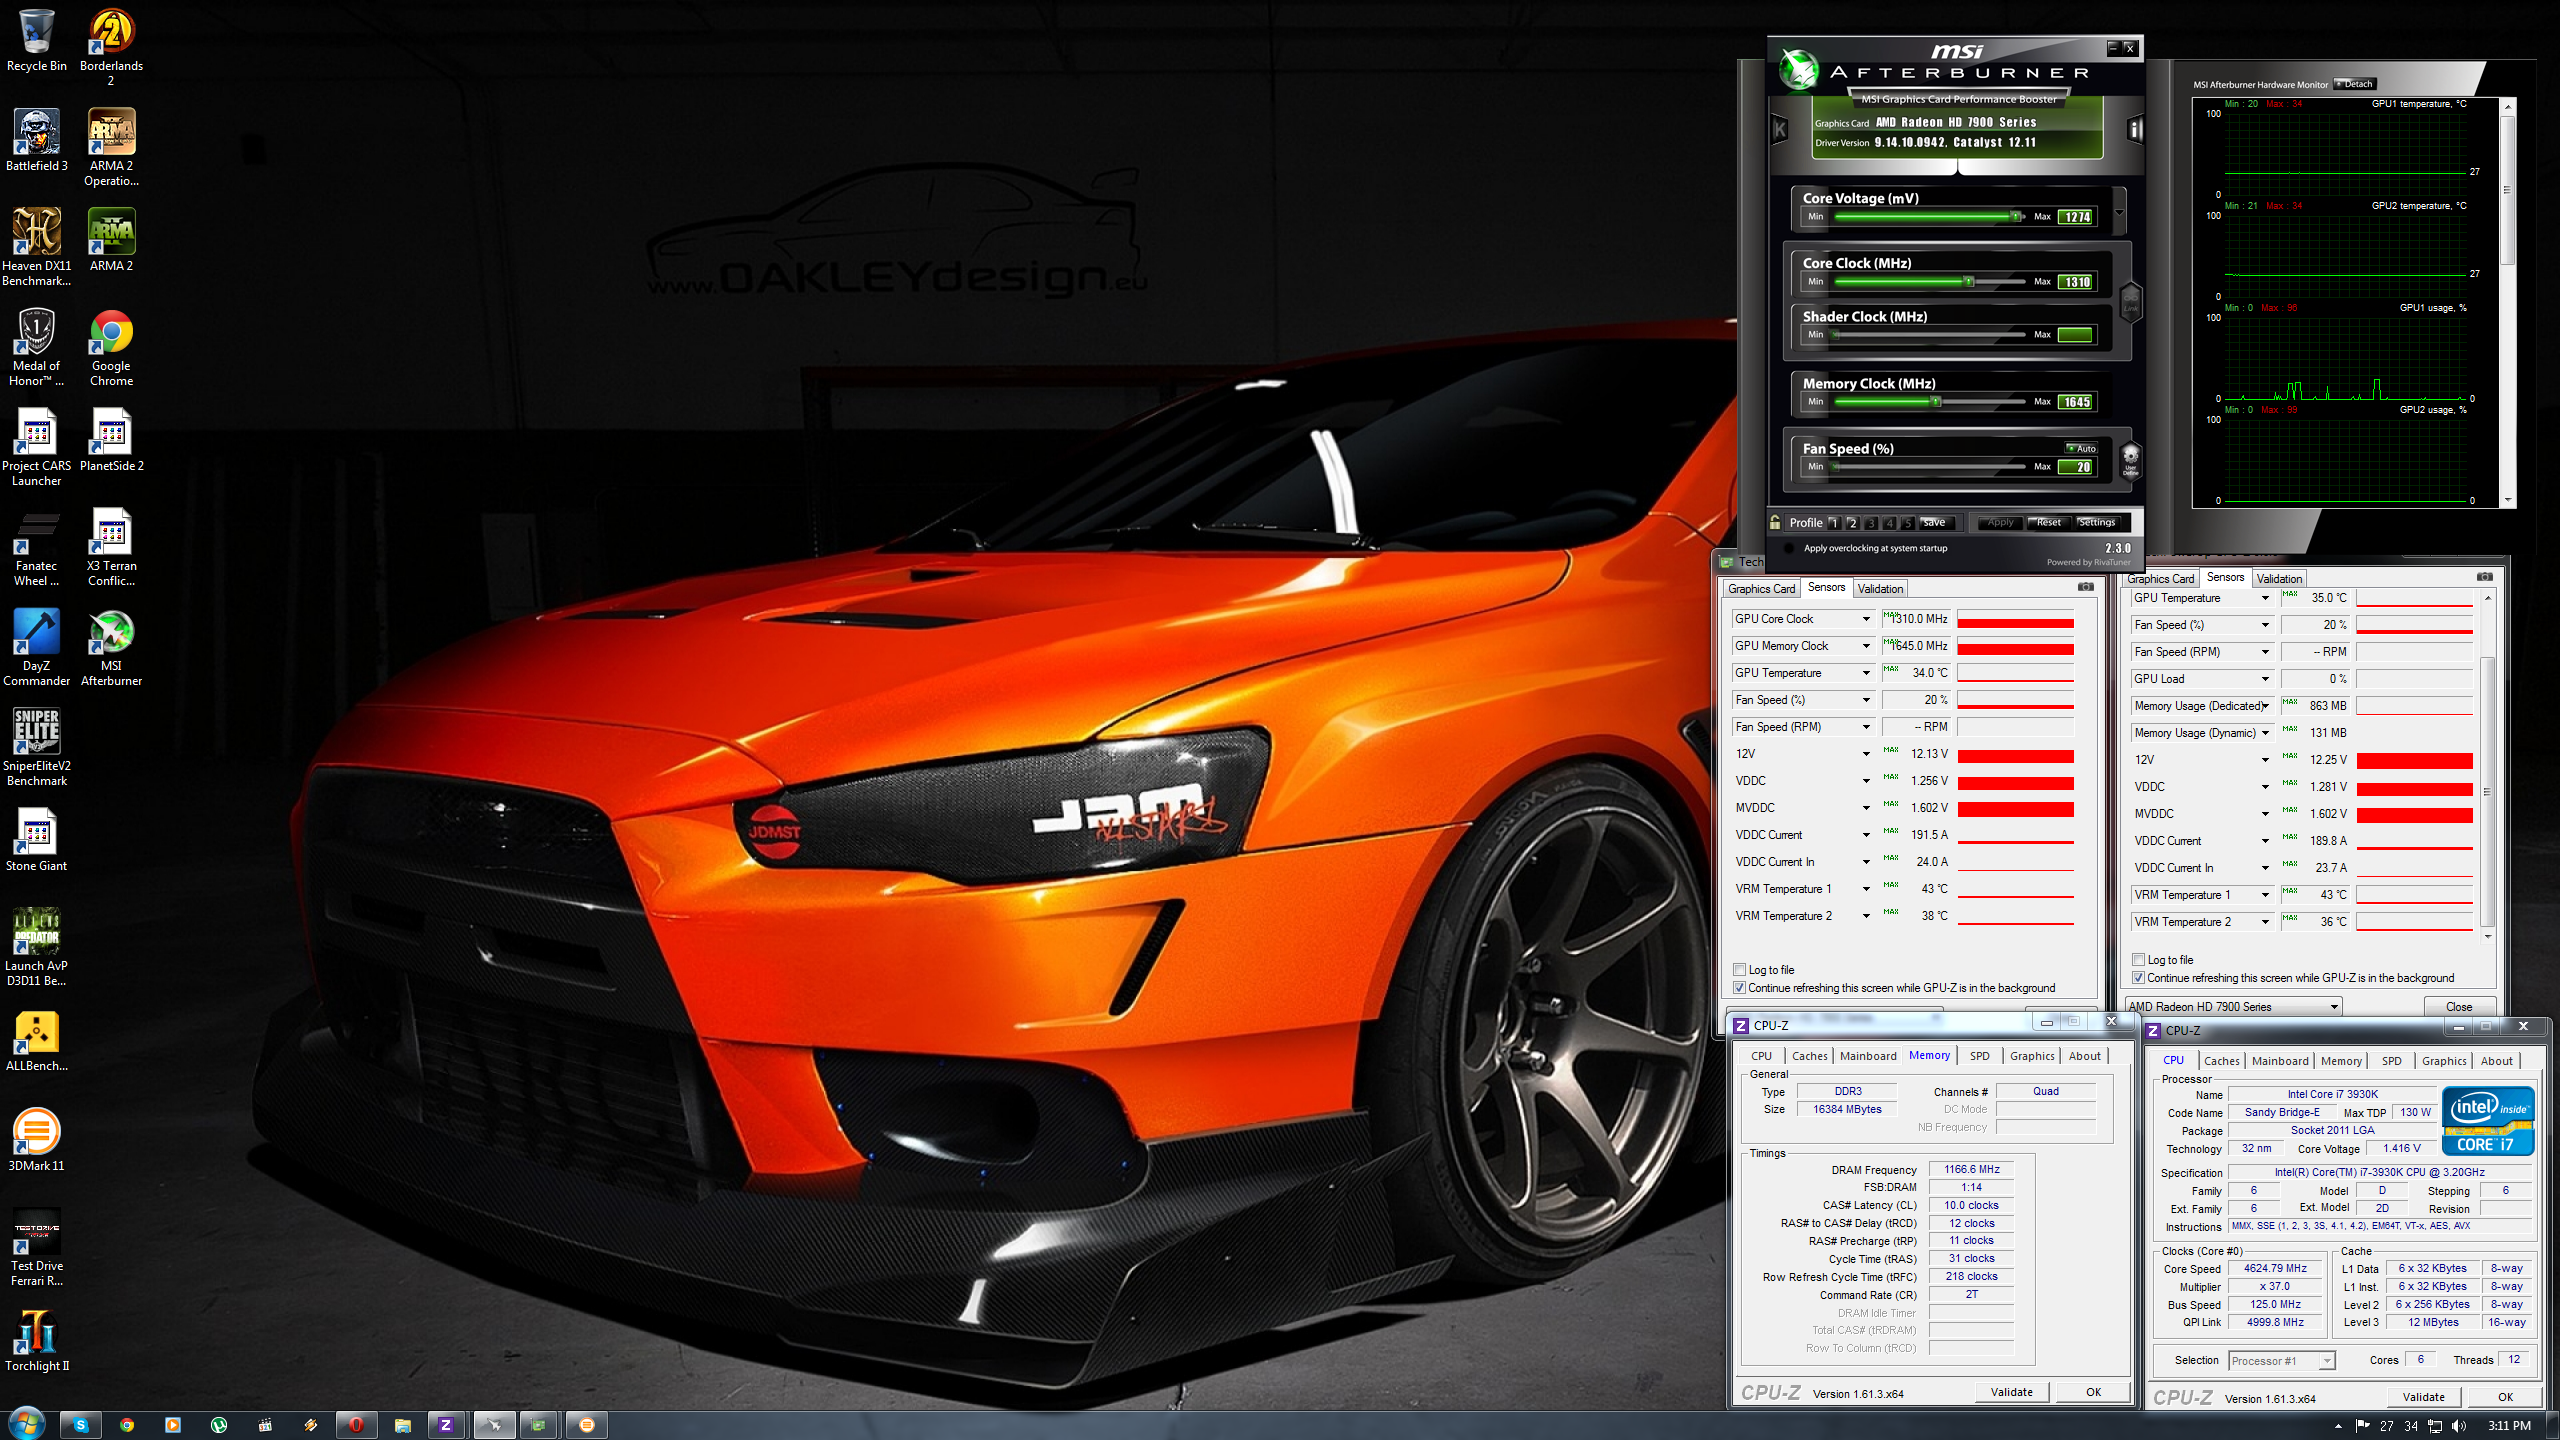Open Afterburner Settings
Screen dimensions: 2560x1440
pyautogui.click(x=2097, y=522)
